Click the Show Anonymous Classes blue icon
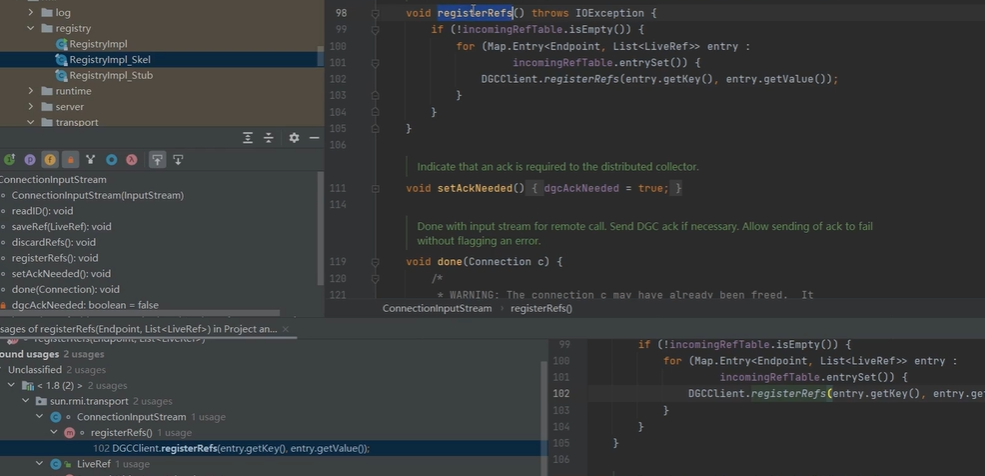 click(x=111, y=160)
